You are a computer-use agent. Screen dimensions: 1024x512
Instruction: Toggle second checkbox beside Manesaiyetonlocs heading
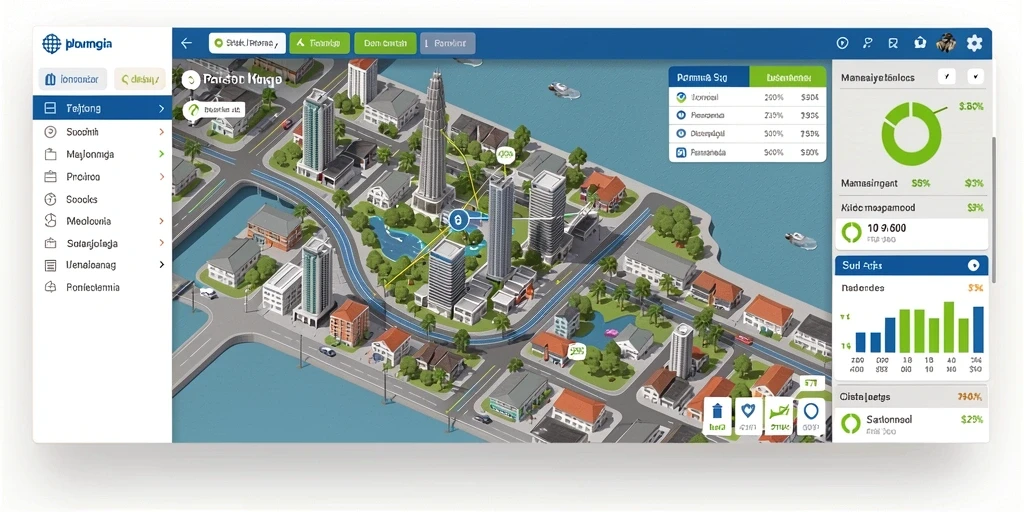point(975,77)
